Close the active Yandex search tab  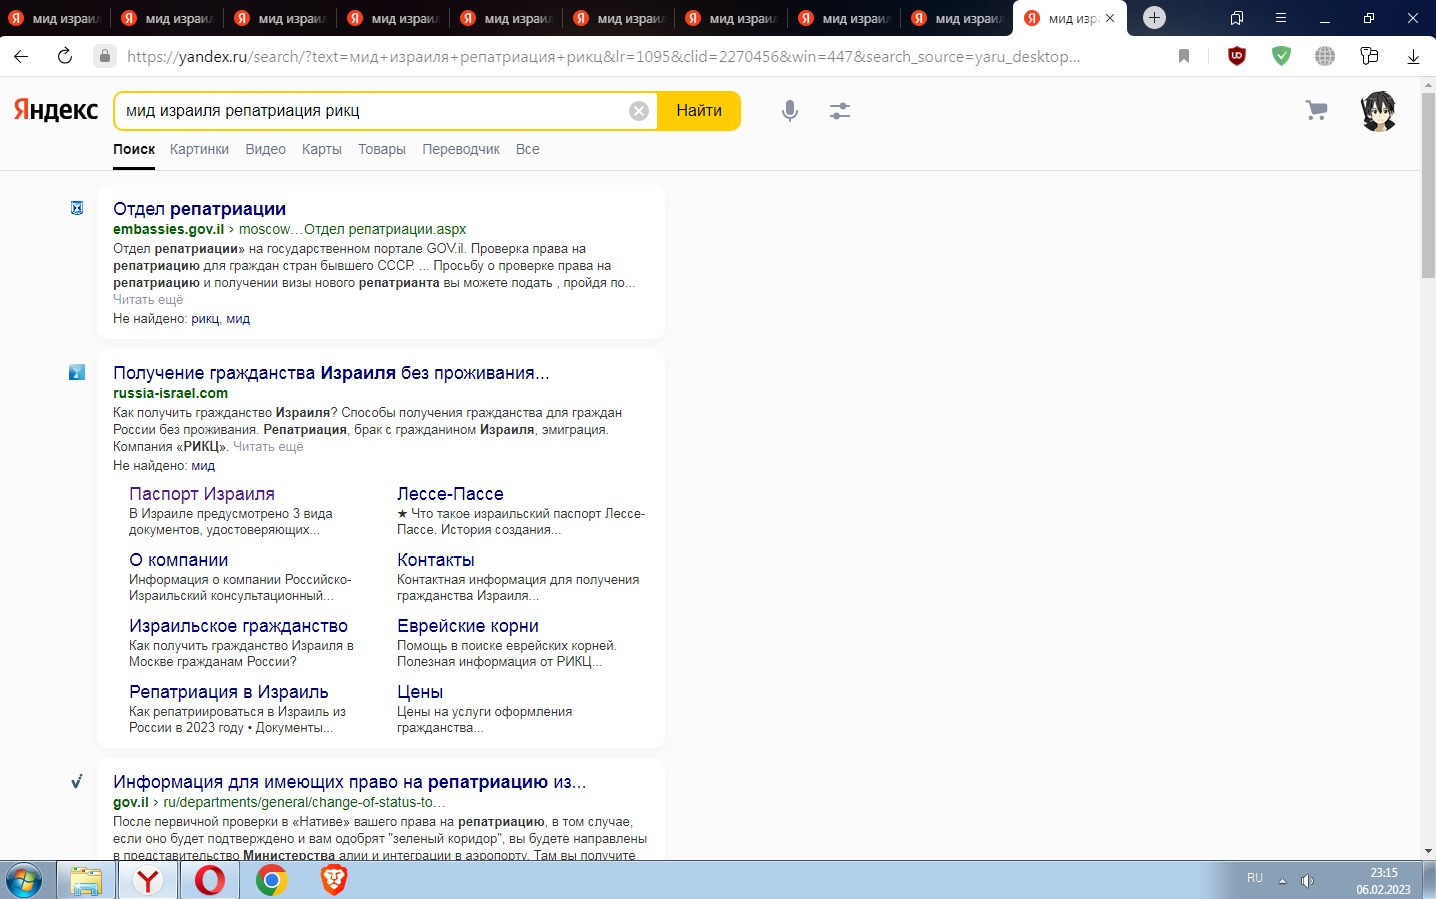pyautogui.click(x=1109, y=18)
